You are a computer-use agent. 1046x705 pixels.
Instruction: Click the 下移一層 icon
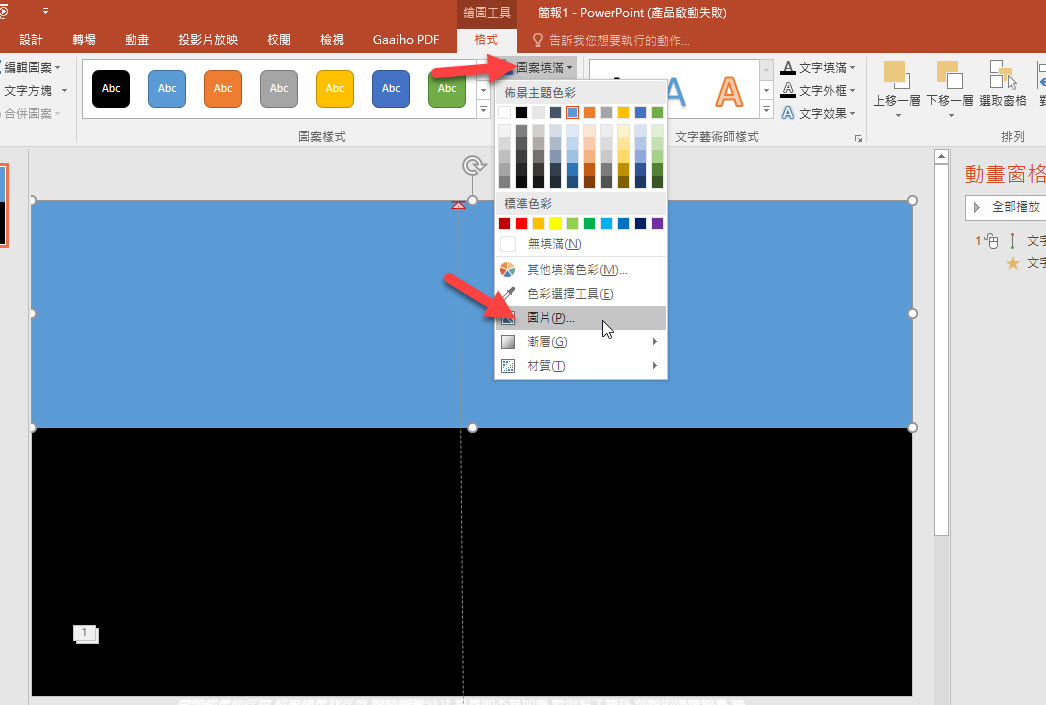950,75
